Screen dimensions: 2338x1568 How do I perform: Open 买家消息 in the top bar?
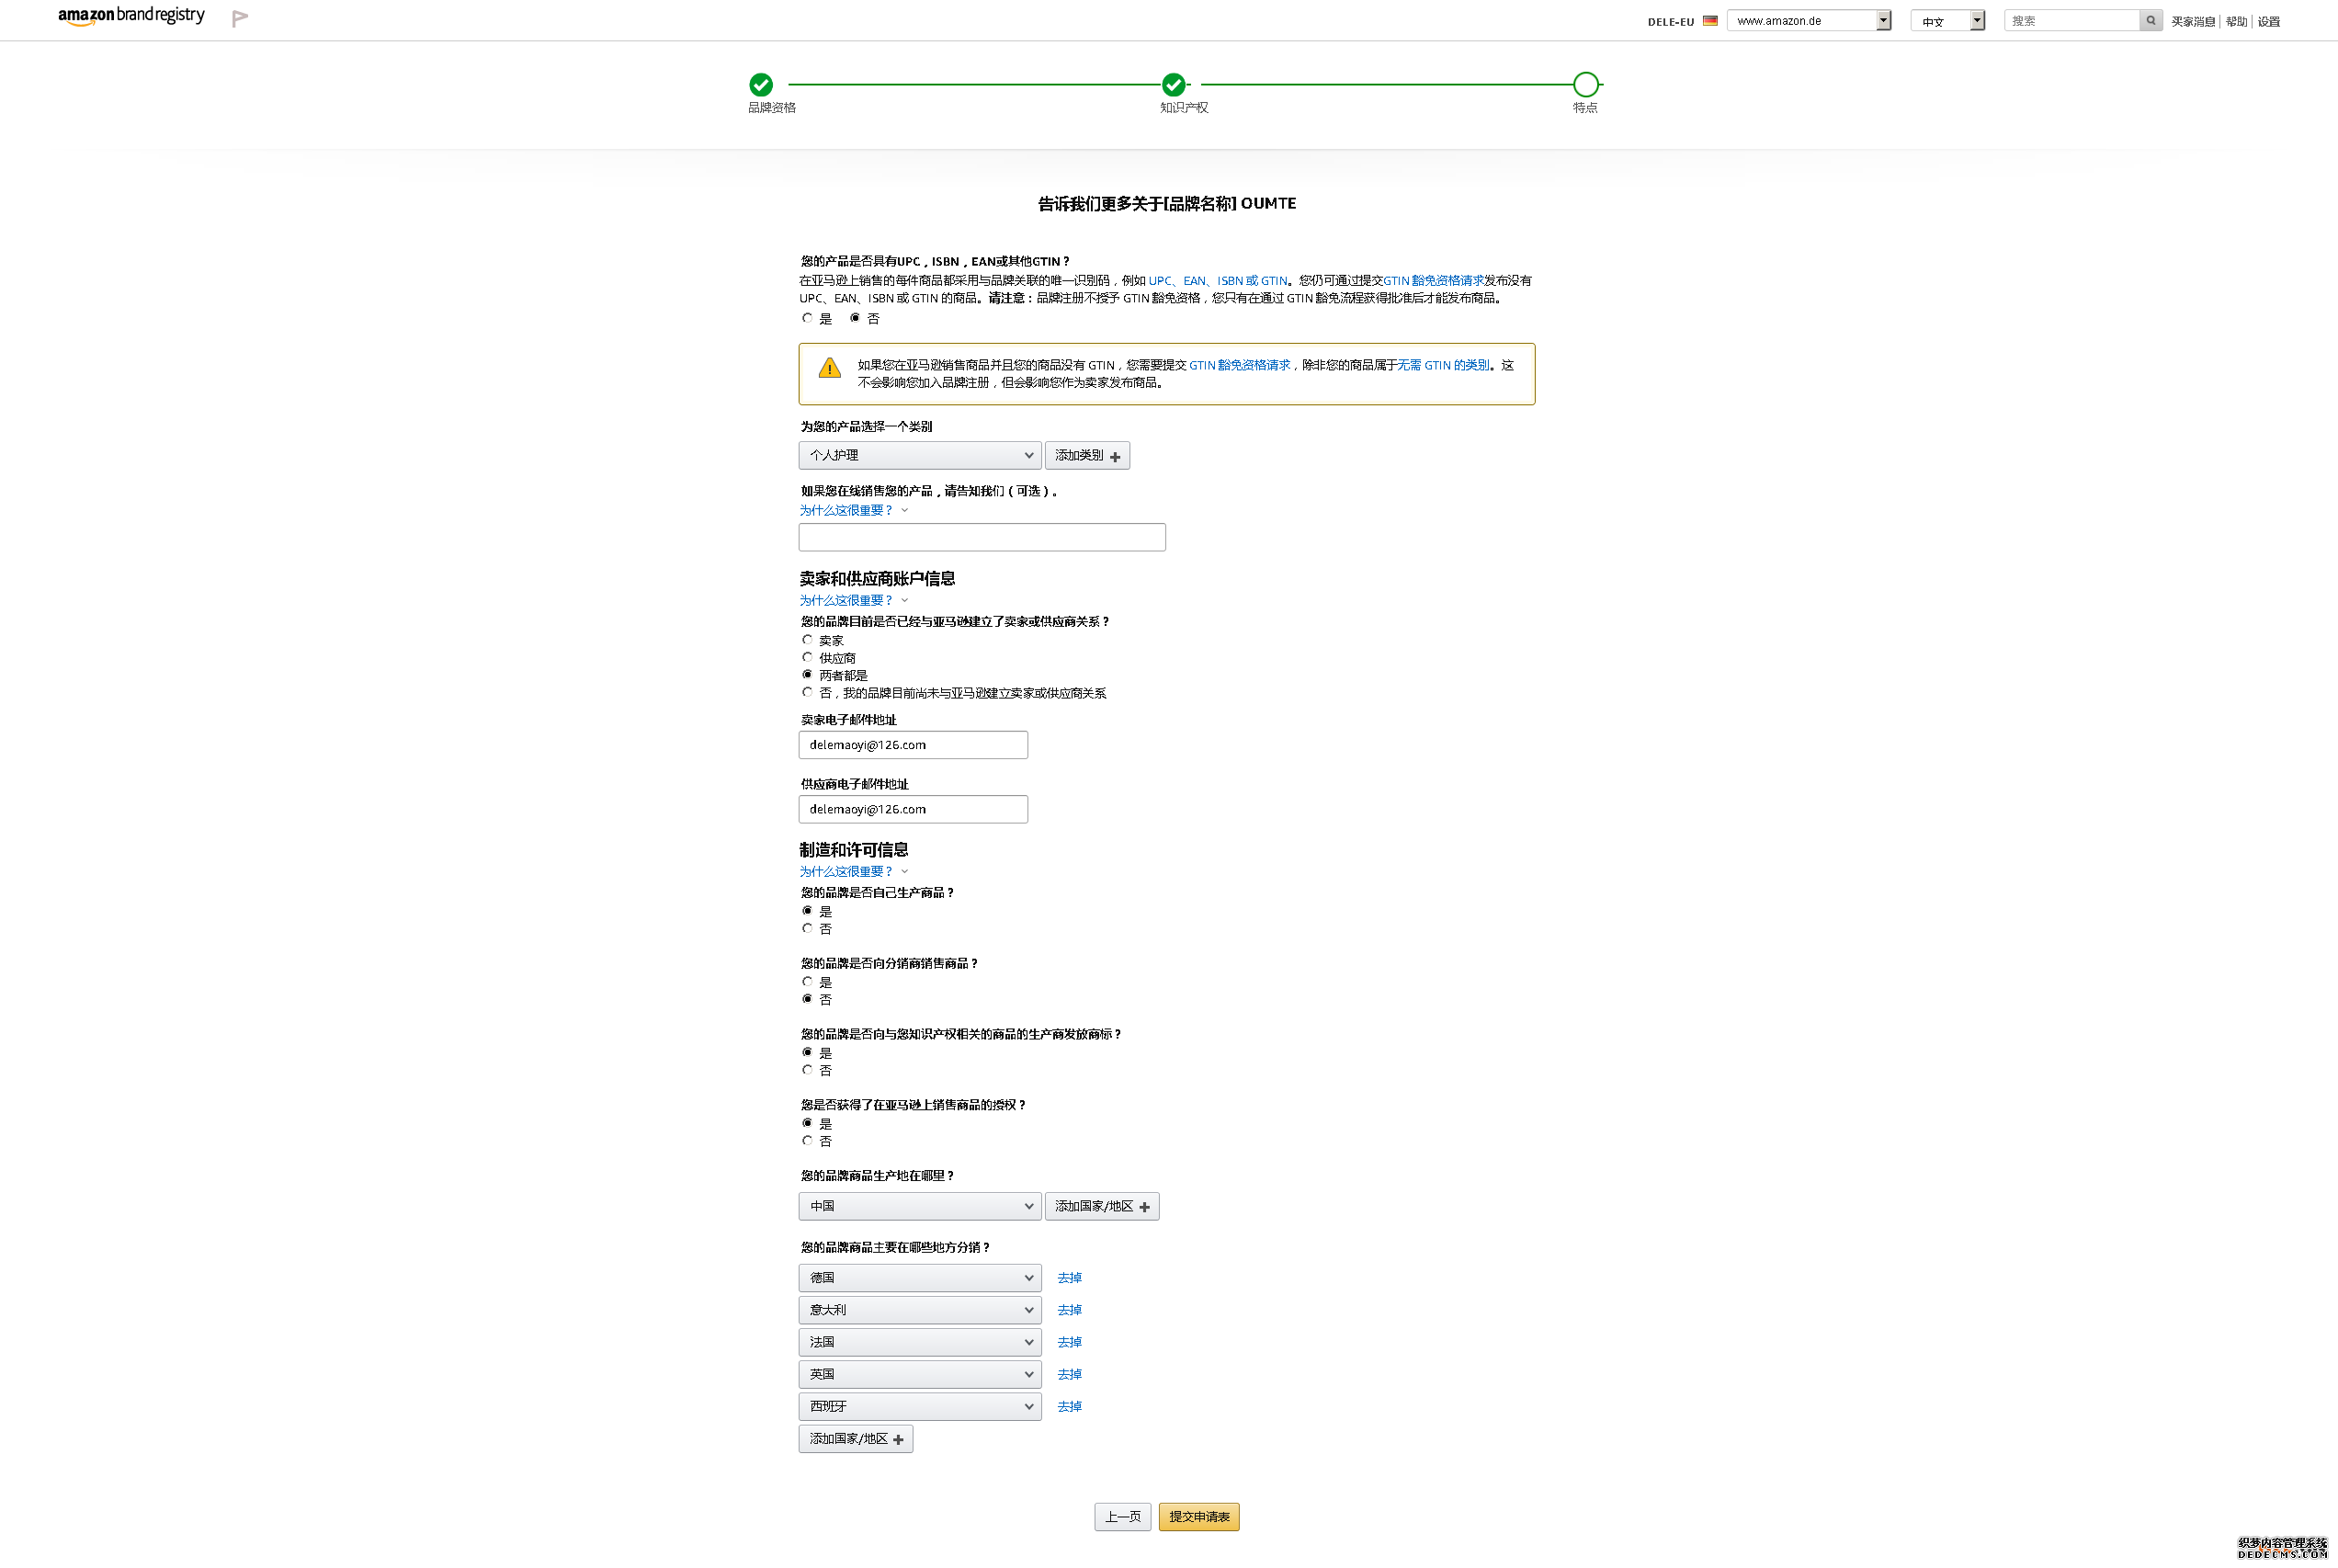(x=2193, y=21)
